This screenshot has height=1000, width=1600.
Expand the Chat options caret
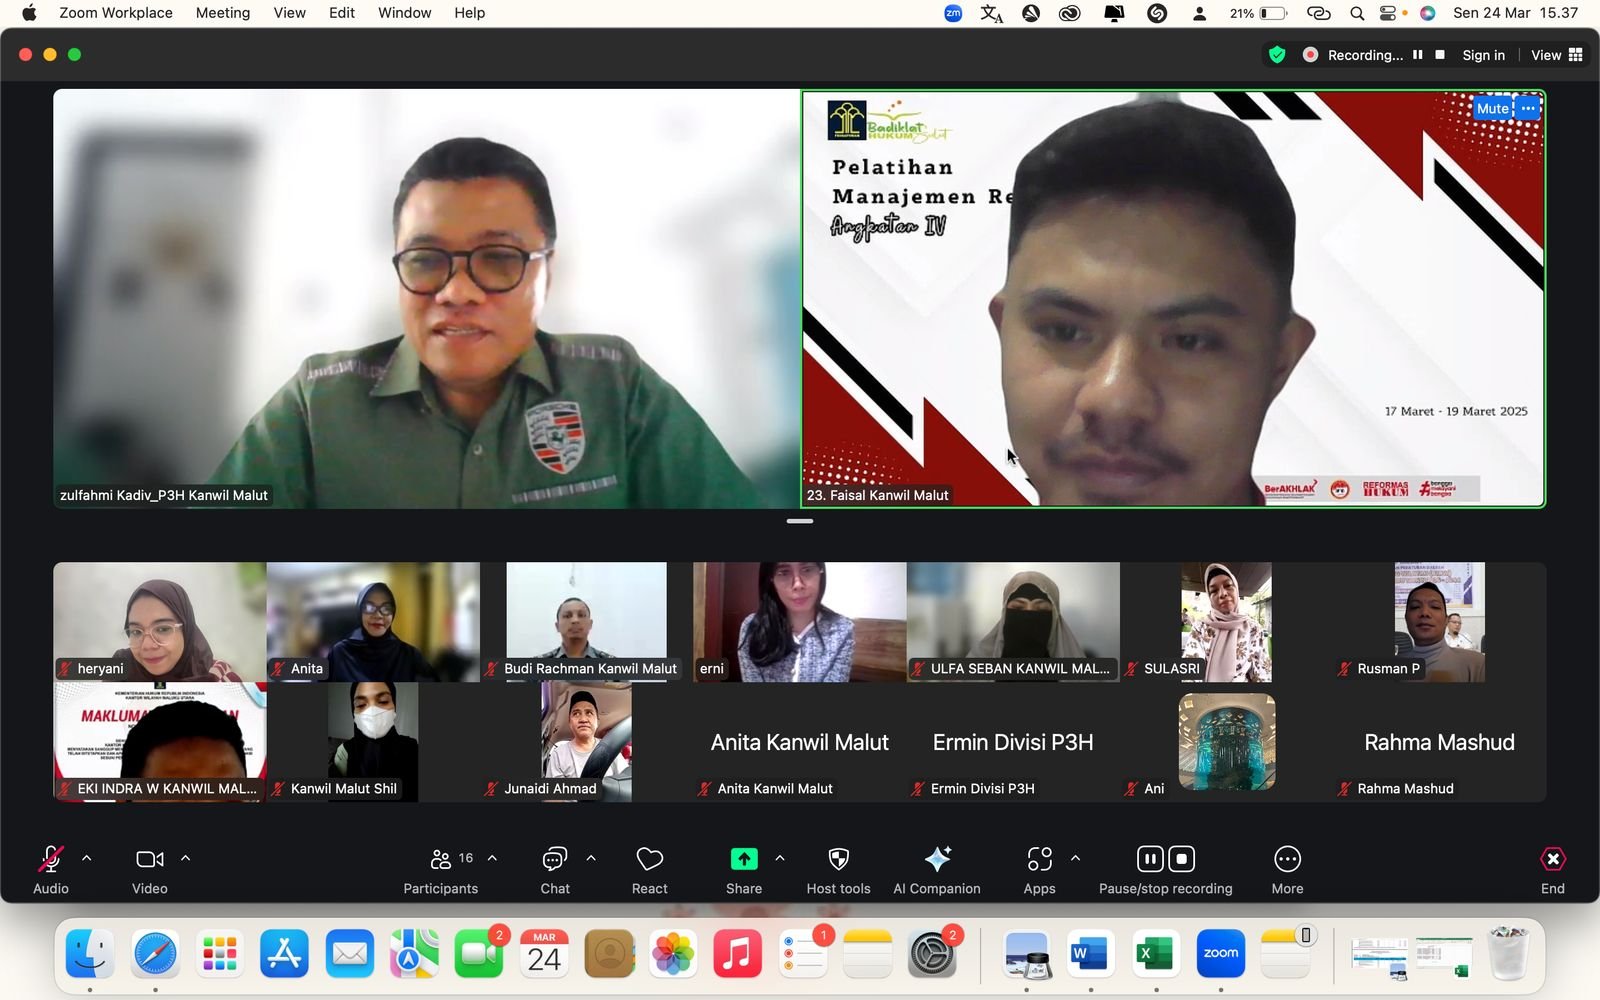(x=591, y=858)
